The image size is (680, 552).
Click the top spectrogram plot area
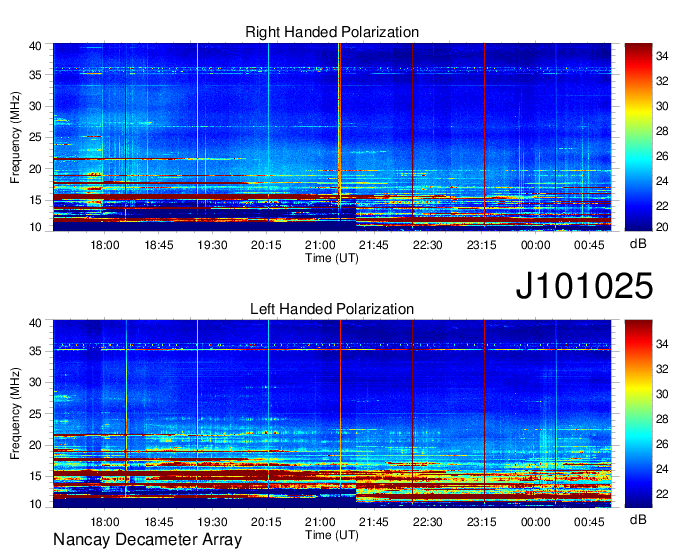click(332, 137)
